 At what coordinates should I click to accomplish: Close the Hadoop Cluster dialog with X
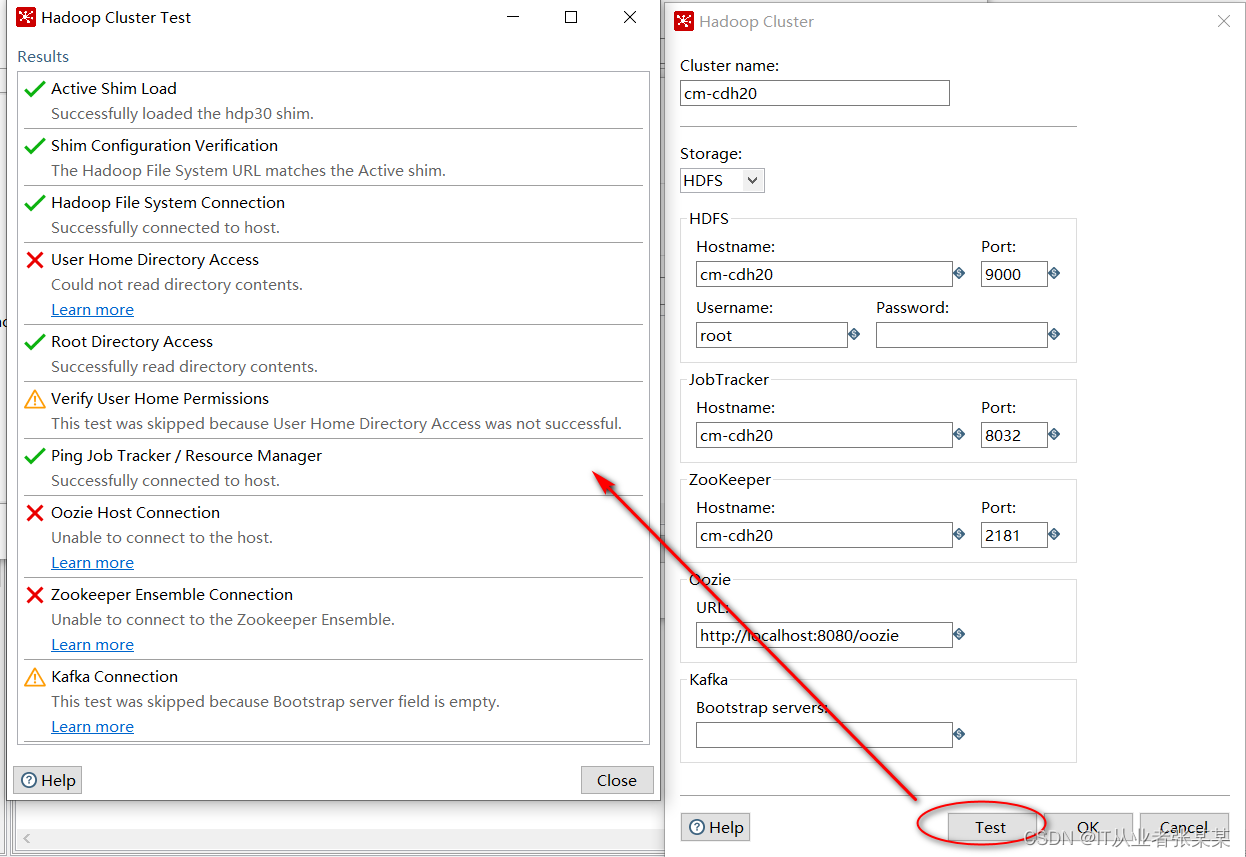[1223, 21]
